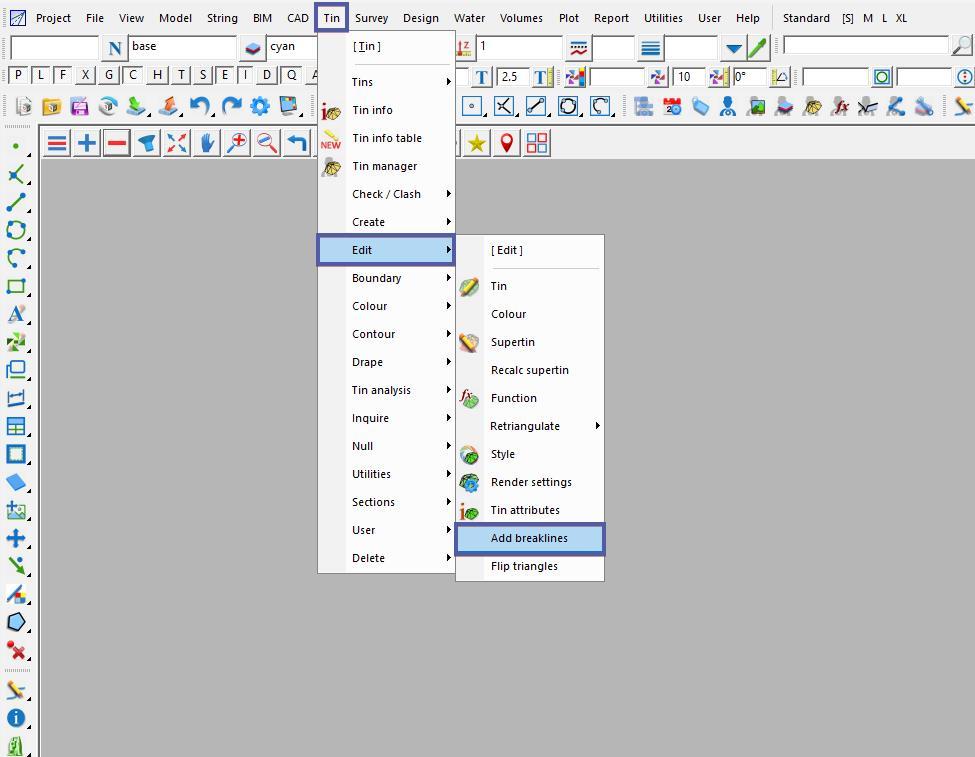Click the N name button
Viewport: 975px width, 757px height.
click(x=114, y=48)
